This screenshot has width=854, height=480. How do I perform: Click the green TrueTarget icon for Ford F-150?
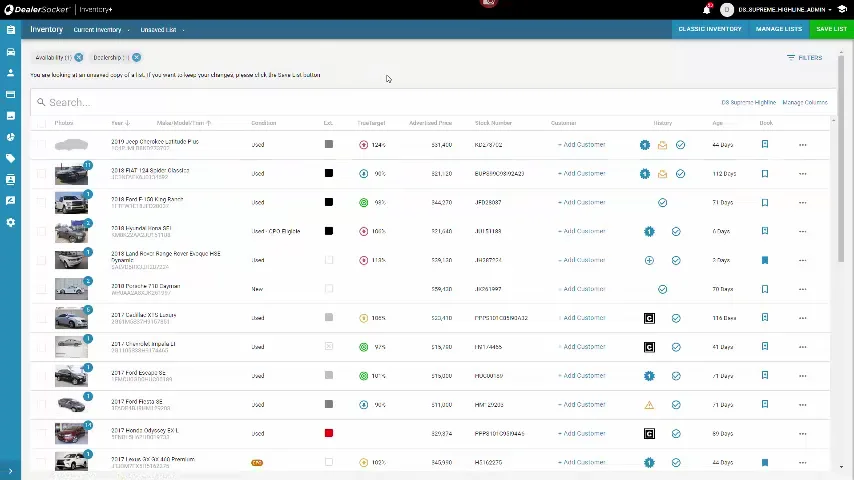point(363,203)
